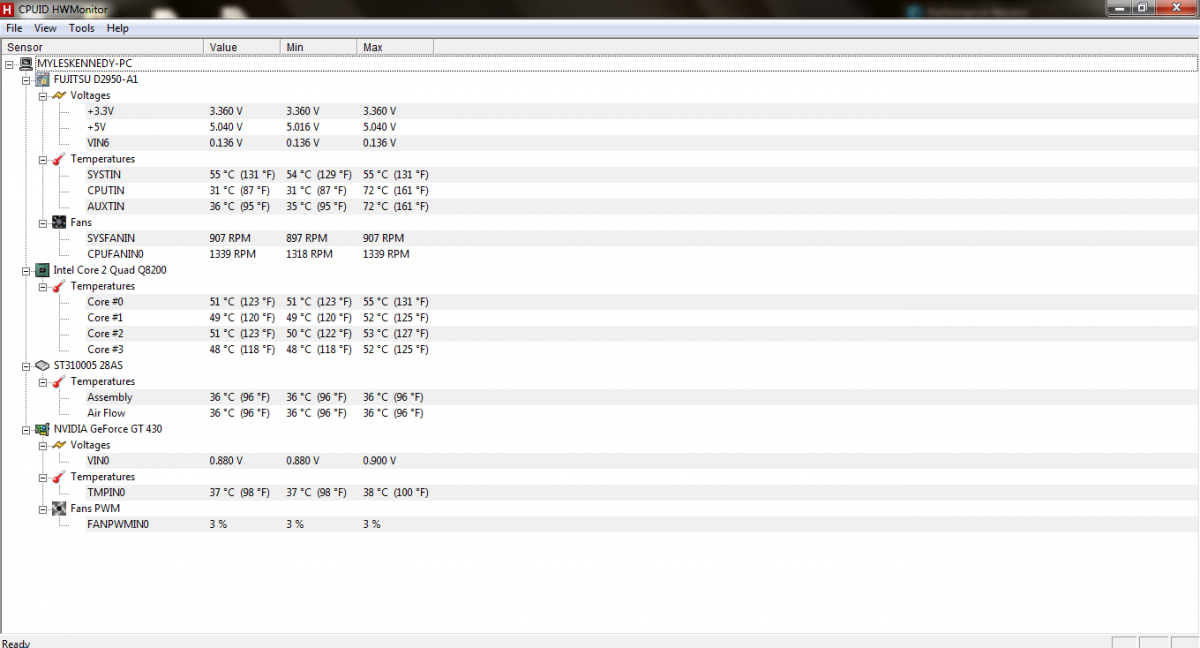This screenshot has width=1200, height=648.
Task: Click the thermometer icon under ST310005 28AS
Action: click(x=59, y=381)
